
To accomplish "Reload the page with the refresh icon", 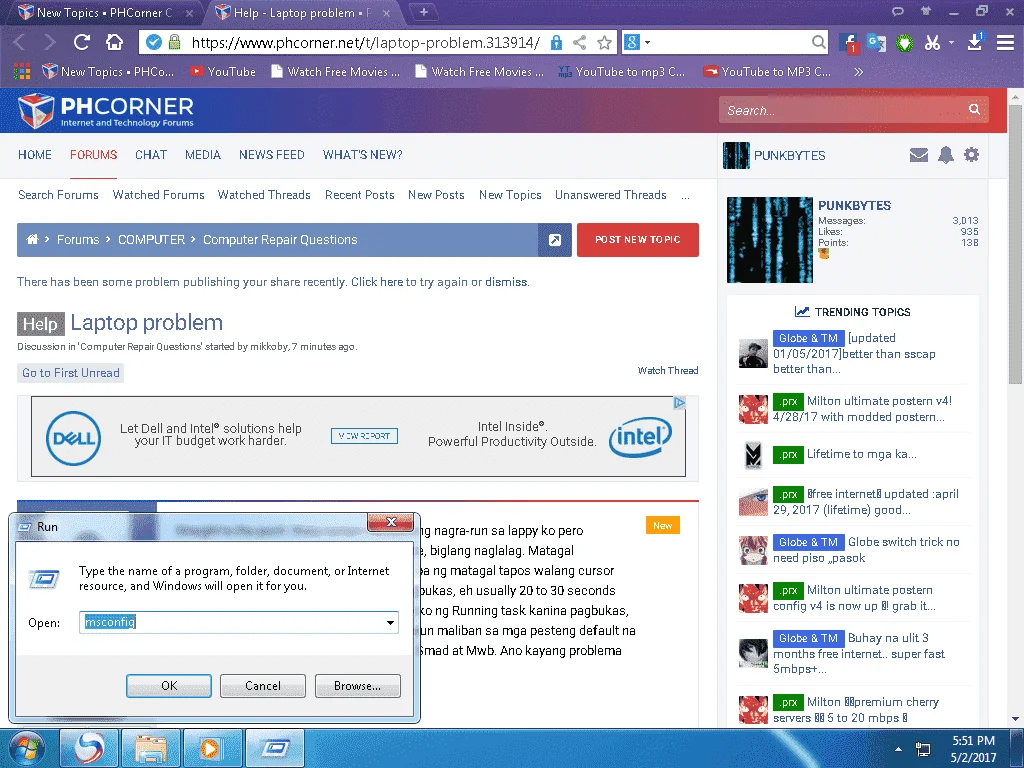I will [x=82, y=42].
